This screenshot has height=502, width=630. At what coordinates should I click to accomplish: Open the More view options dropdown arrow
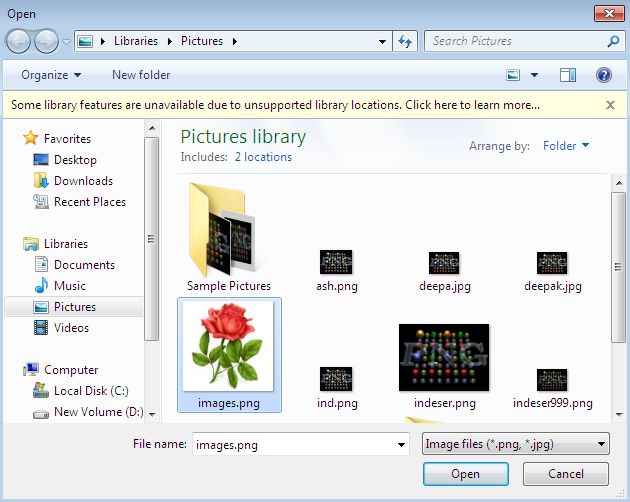point(534,75)
